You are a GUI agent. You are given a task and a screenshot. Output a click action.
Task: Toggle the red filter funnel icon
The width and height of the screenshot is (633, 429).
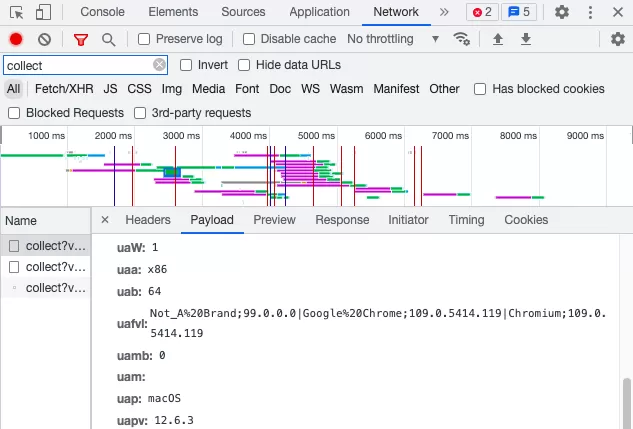(x=81, y=39)
